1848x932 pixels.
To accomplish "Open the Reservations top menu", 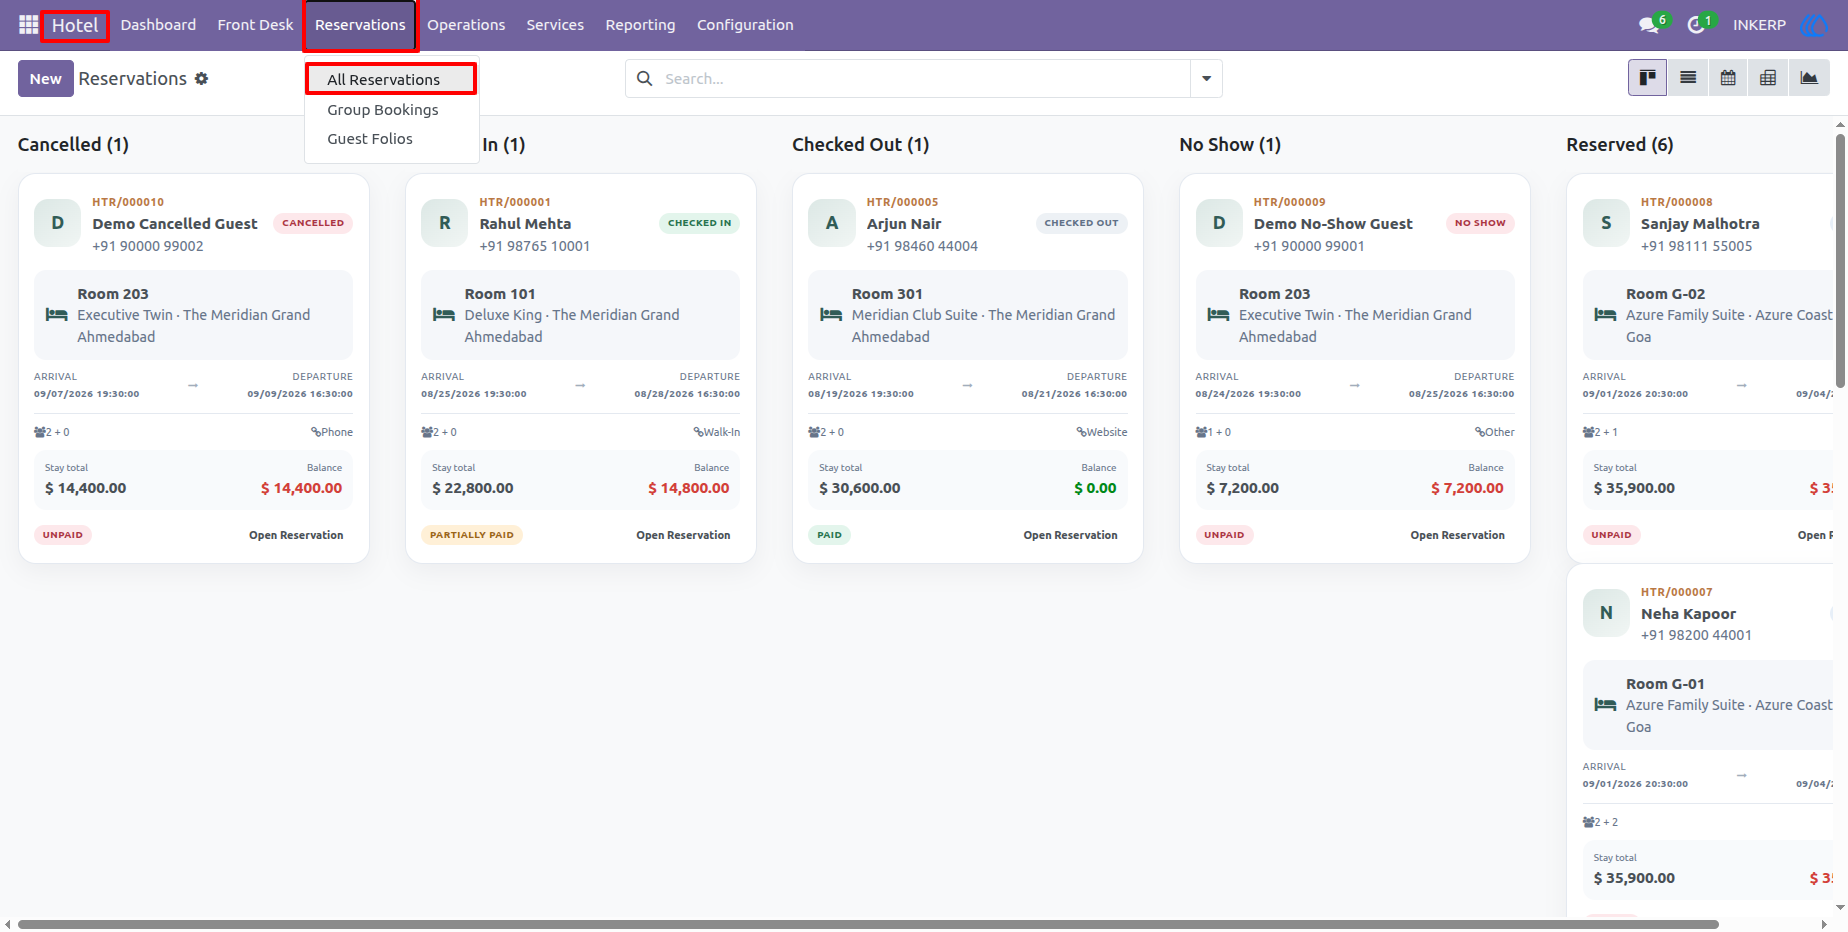I will tap(360, 25).
